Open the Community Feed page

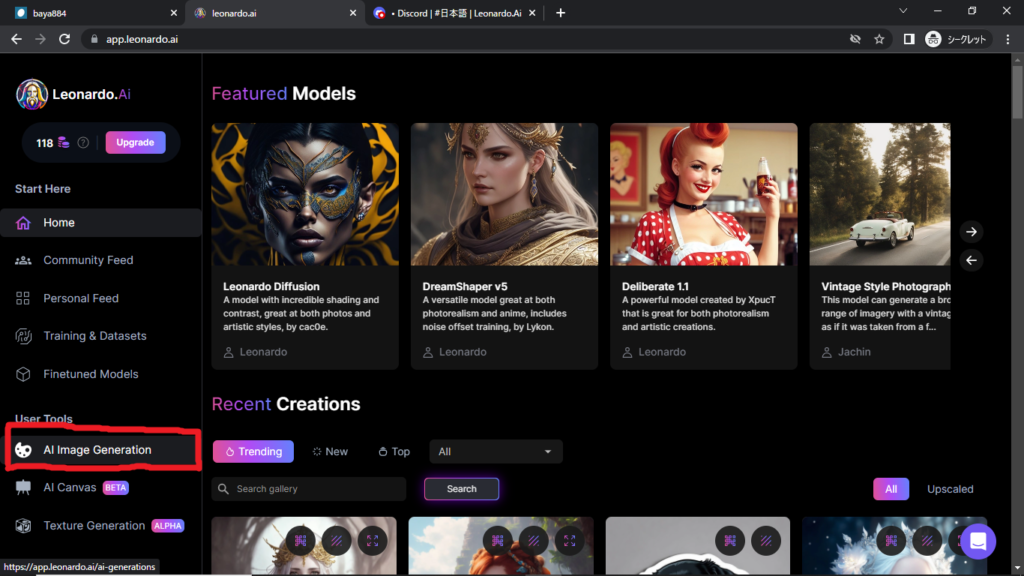tap(88, 260)
